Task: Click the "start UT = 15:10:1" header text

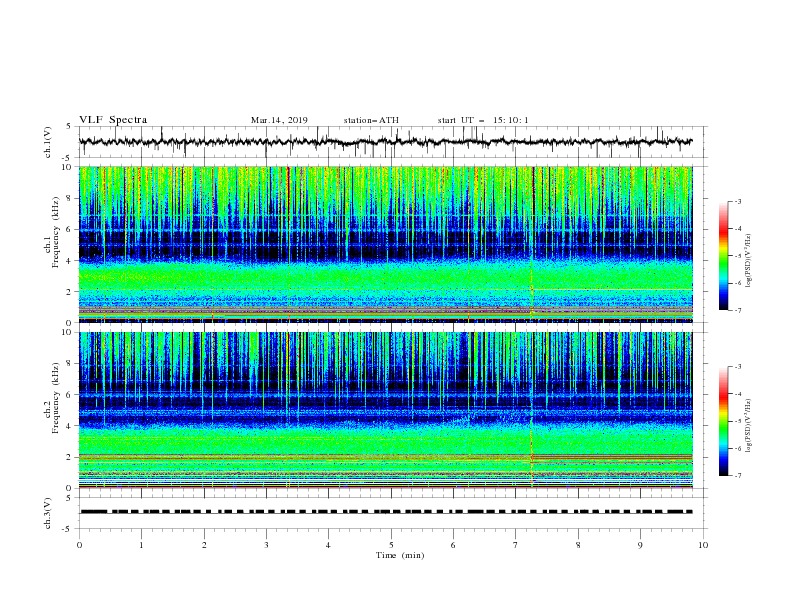Action: point(483,120)
